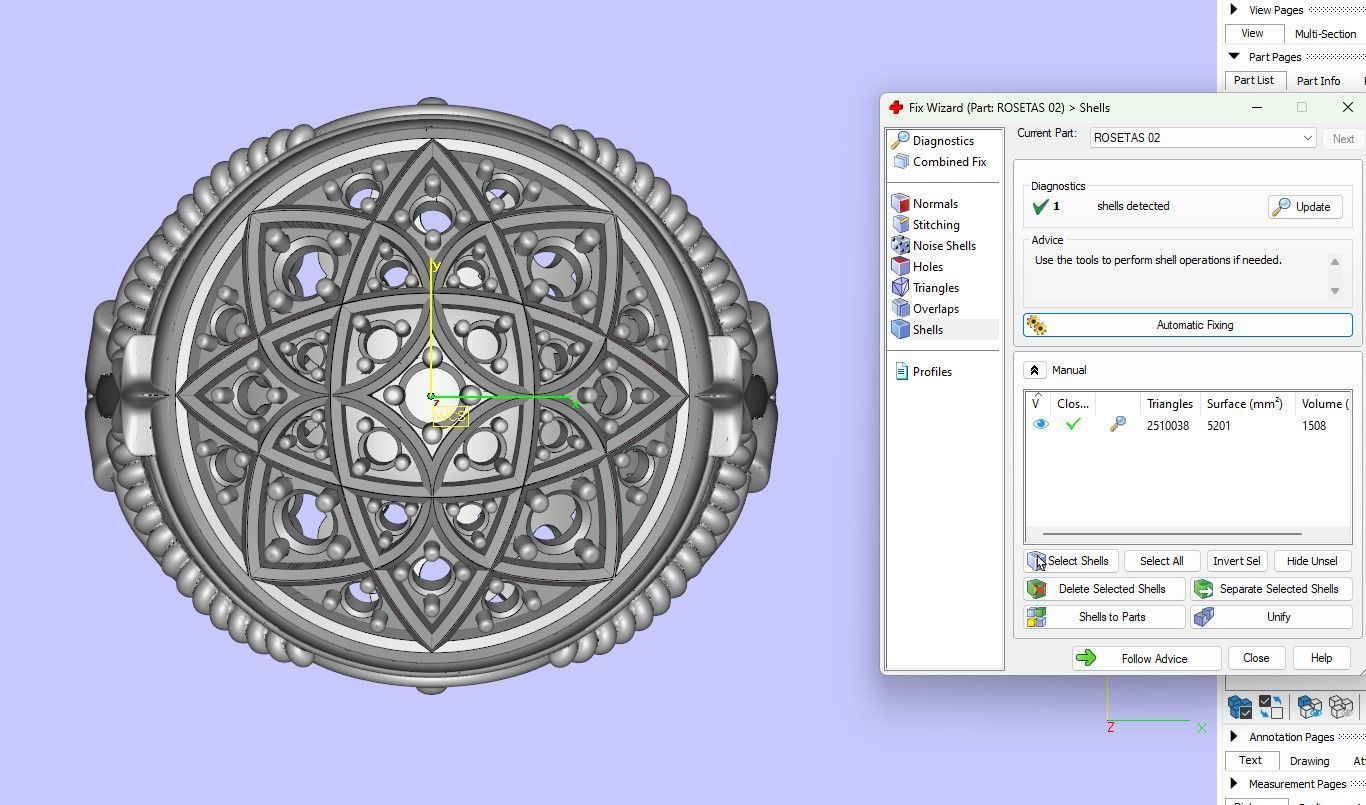This screenshot has height=805, width=1366.
Task: Click the triangles value 2510038
Action: click(x=1168, y=426)
